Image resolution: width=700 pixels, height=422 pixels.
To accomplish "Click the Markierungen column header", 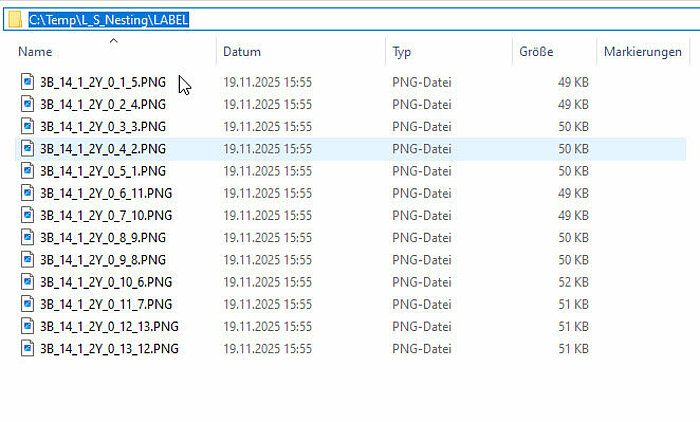I will [642, 51].
